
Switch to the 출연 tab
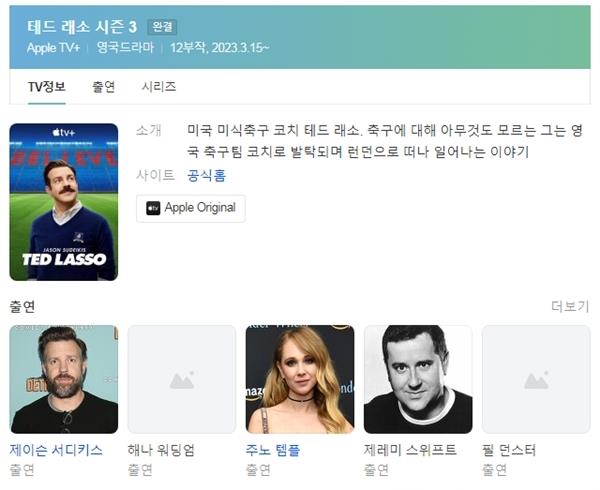(x=103, y=87)
